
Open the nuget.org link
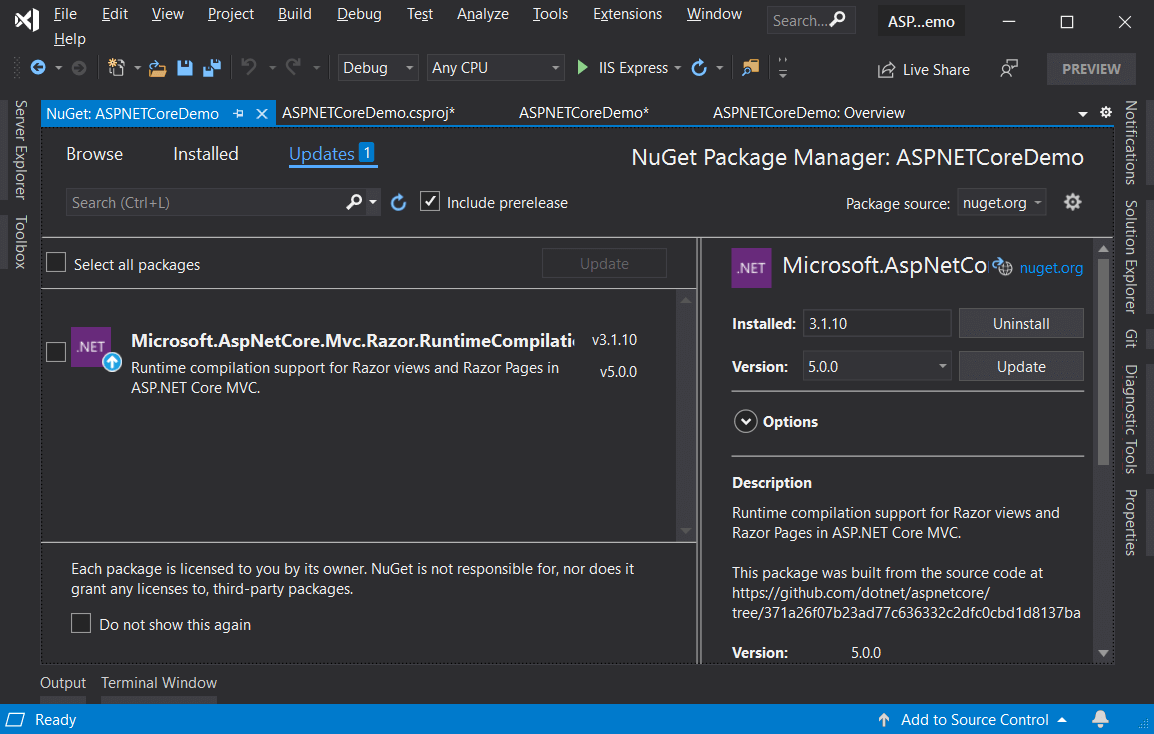1050,268
